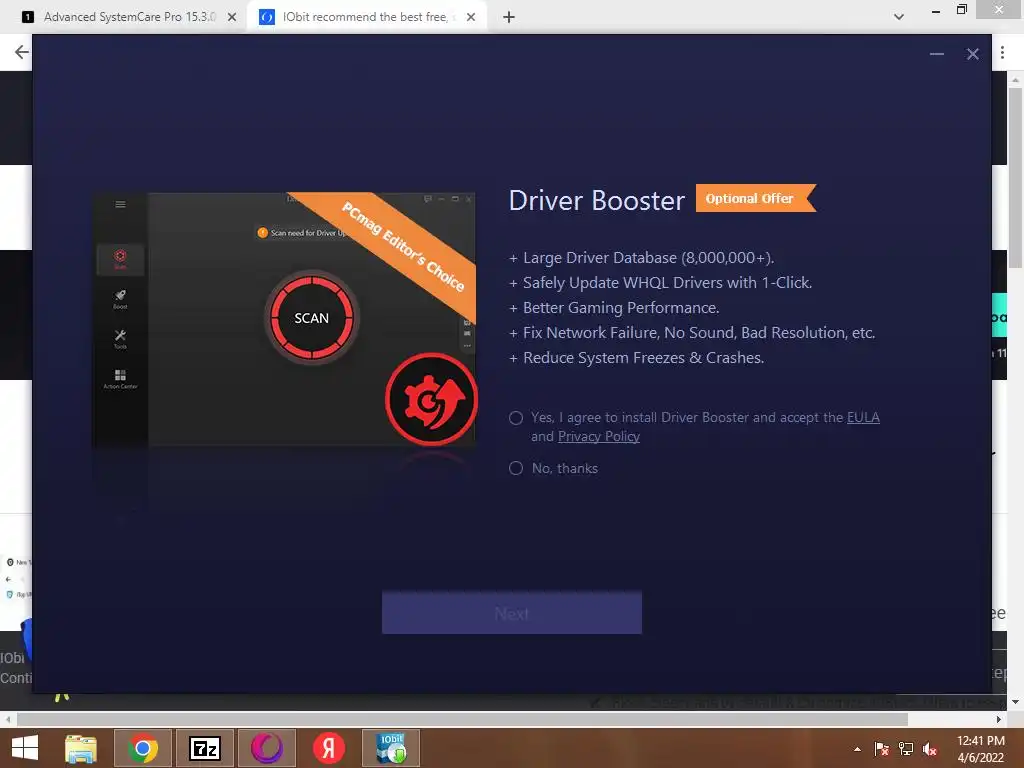Open the Privacy Policy link
The width and height of the screenshot is (1024, 768).
pos(598,436)
